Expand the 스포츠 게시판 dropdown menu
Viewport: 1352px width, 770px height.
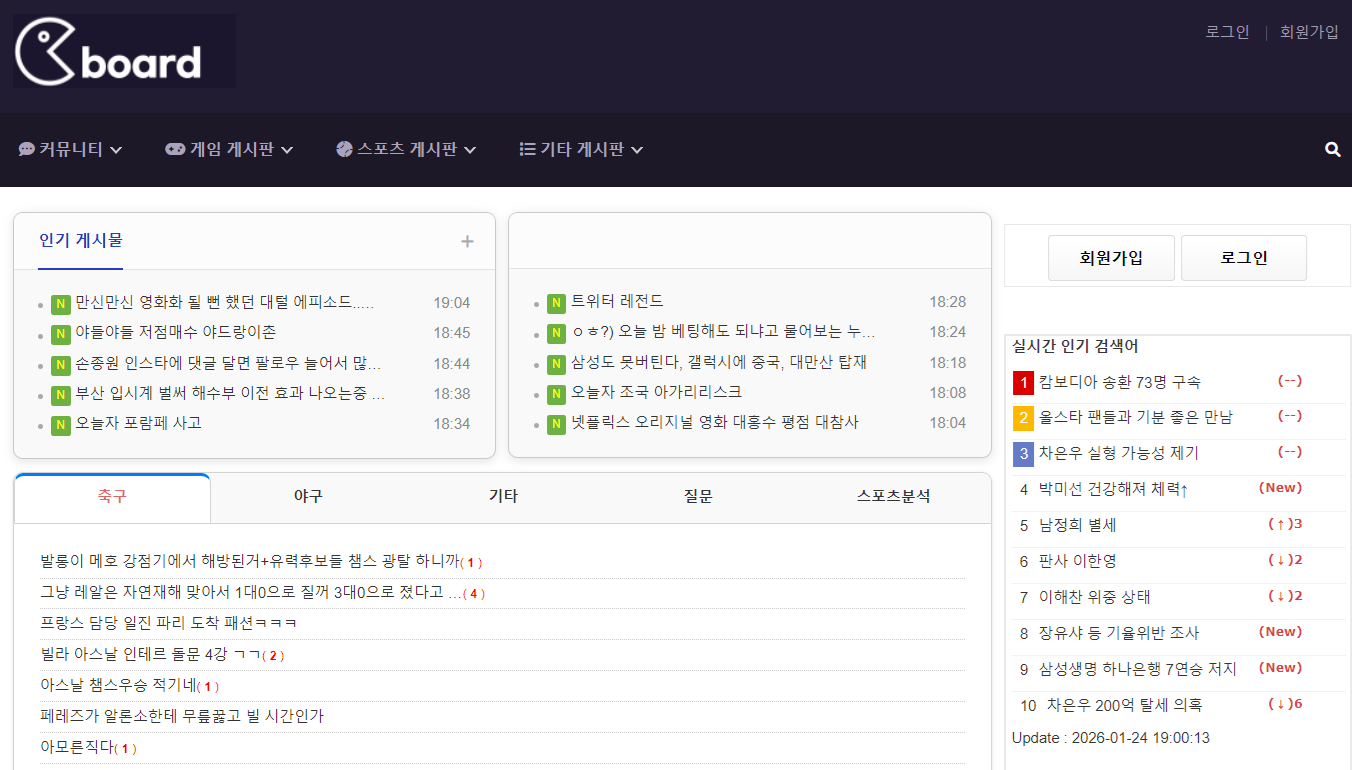(x=406, y=150)
